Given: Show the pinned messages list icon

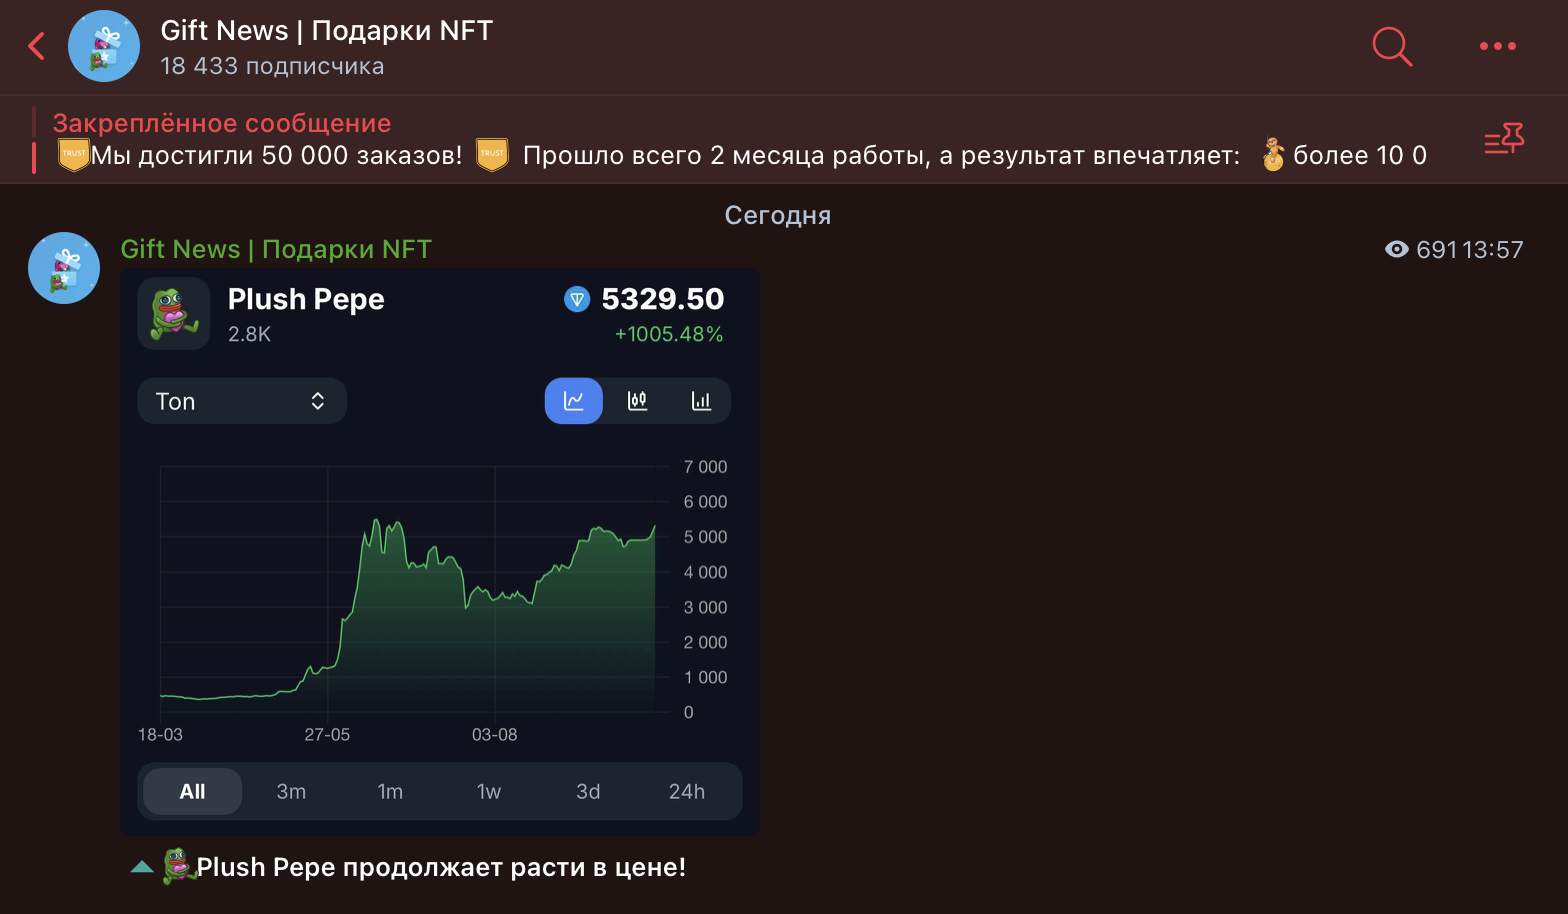Looking at the screenshot, I should pyautogui.click(x=1503, y=140).
